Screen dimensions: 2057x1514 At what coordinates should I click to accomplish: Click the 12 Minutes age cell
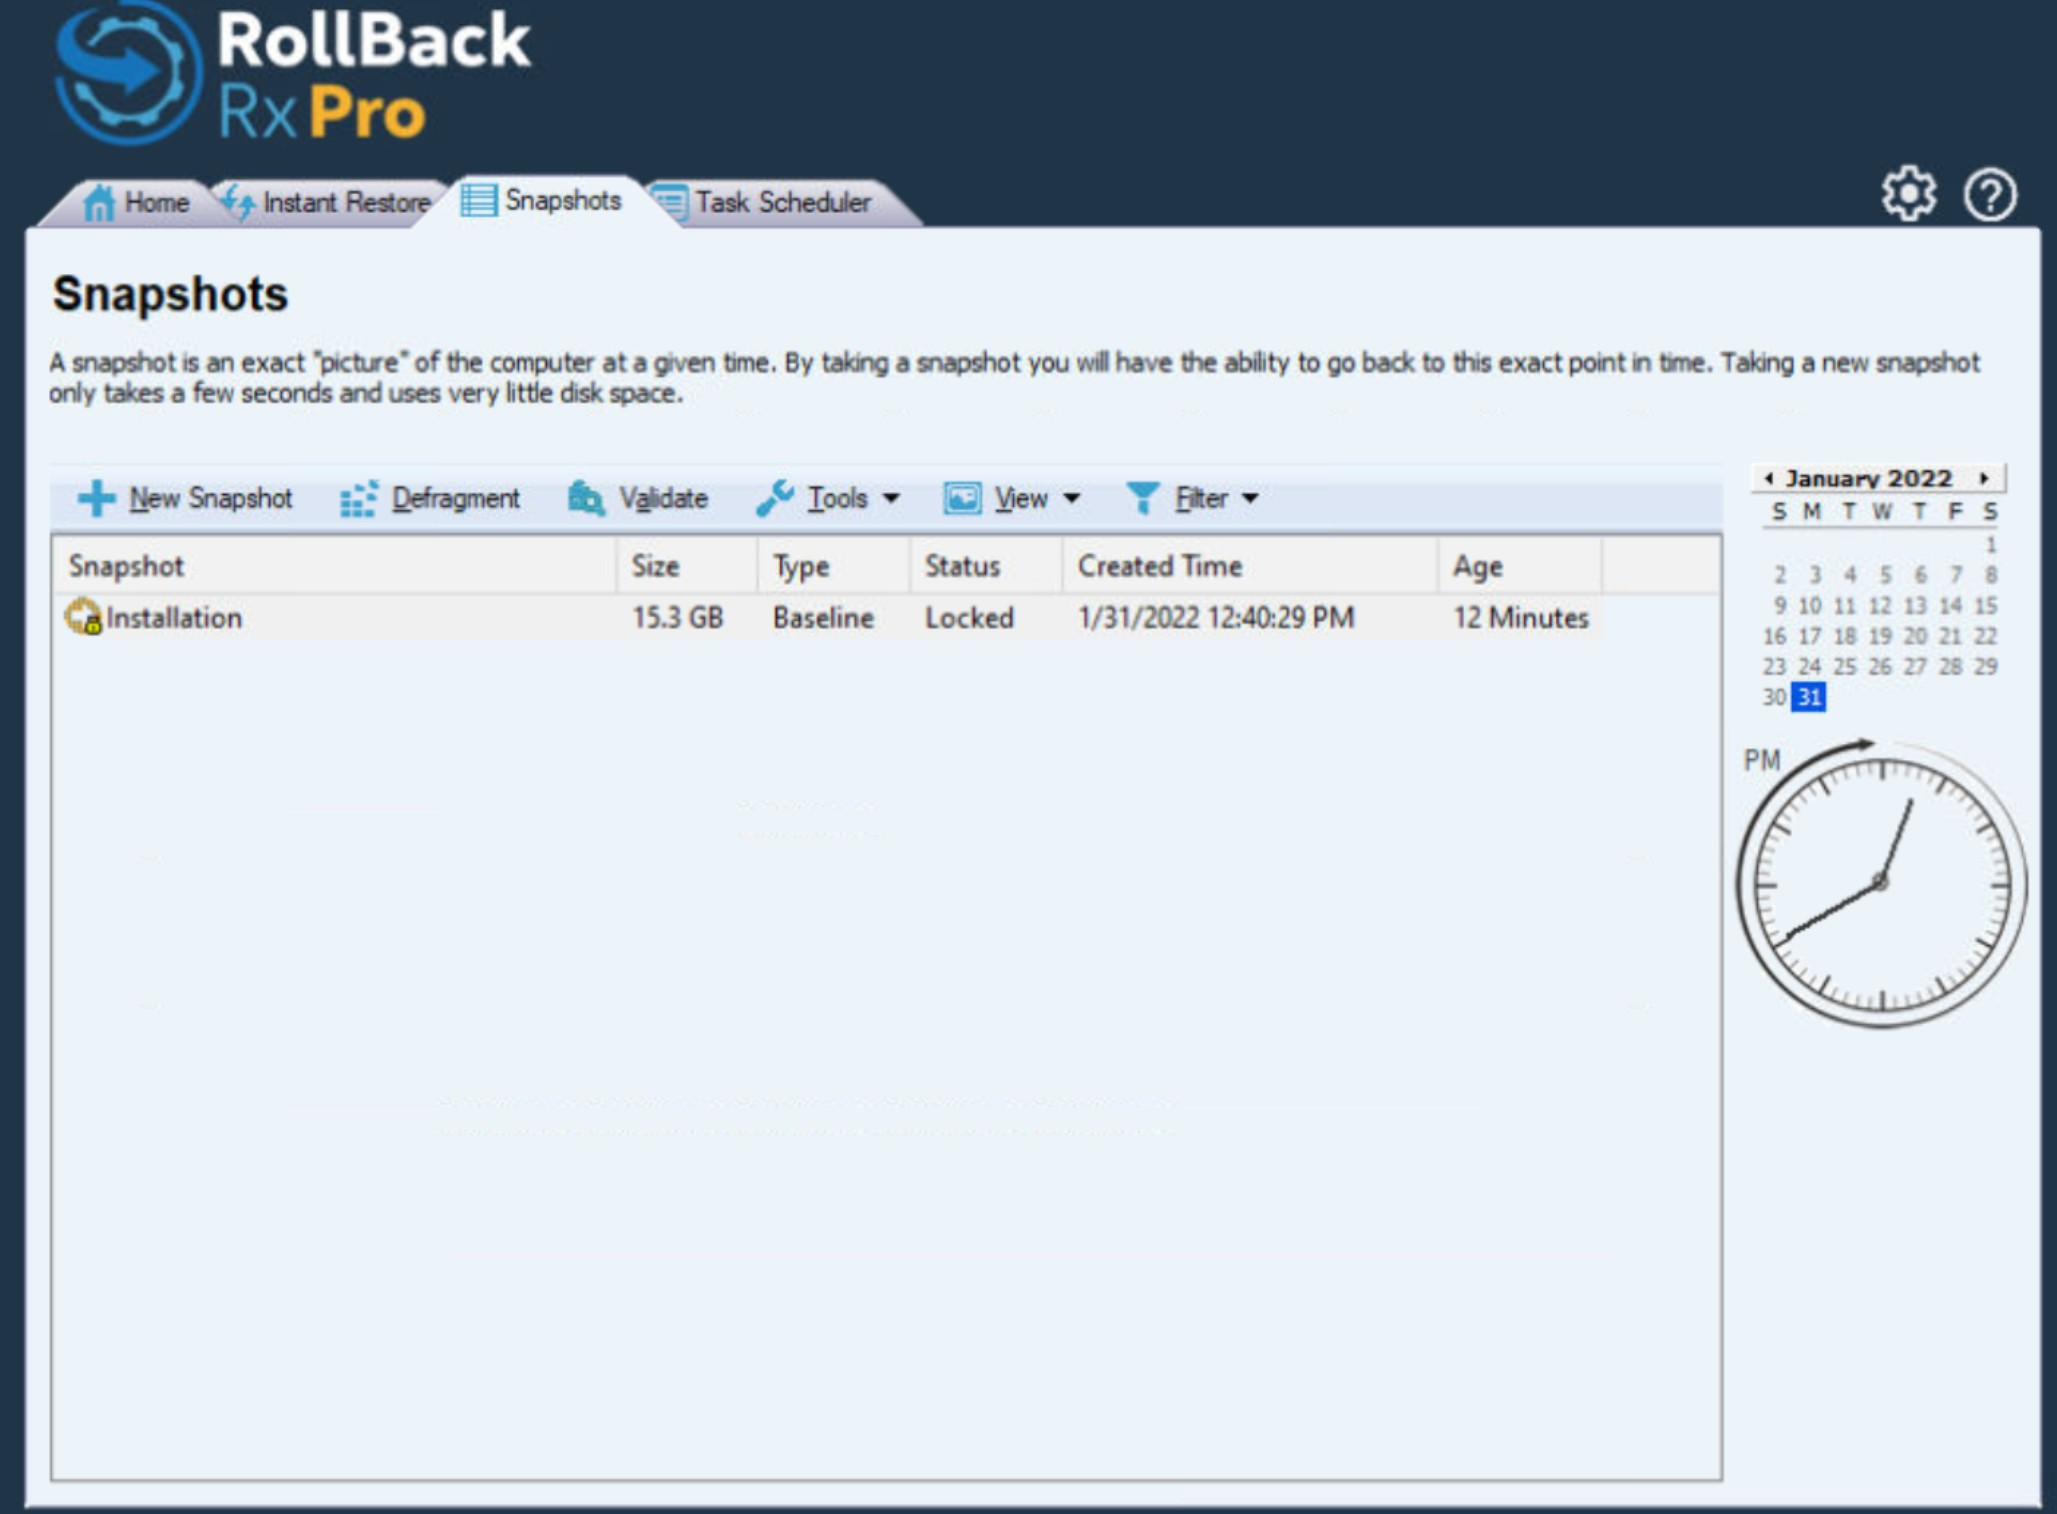point(1521,617)
